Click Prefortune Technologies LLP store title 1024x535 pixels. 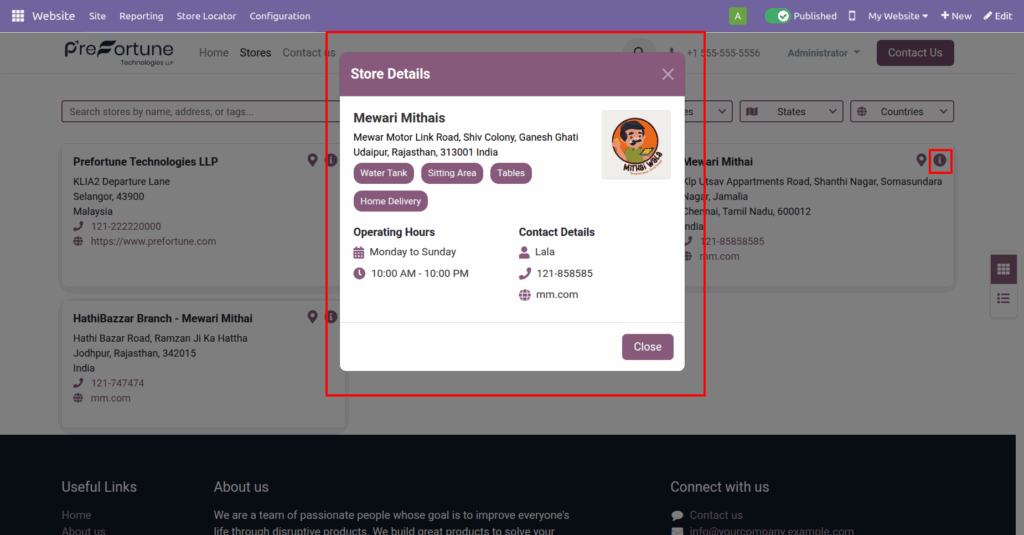tap(146, 161)
